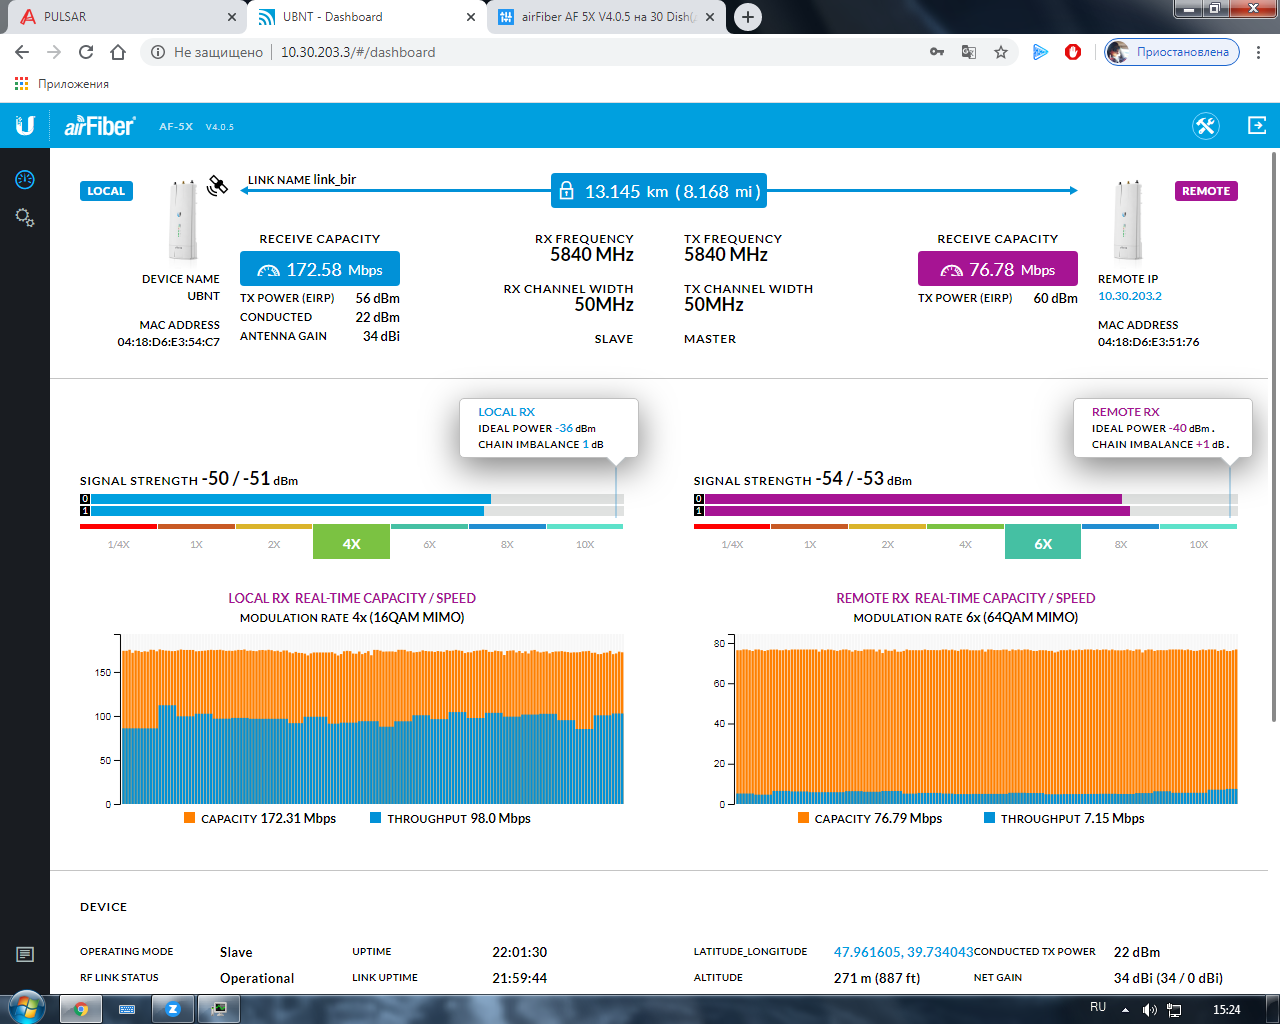Viewport: 1280px width, 1024px height.
Task: Click the airFiber logo
Action: 99,126
